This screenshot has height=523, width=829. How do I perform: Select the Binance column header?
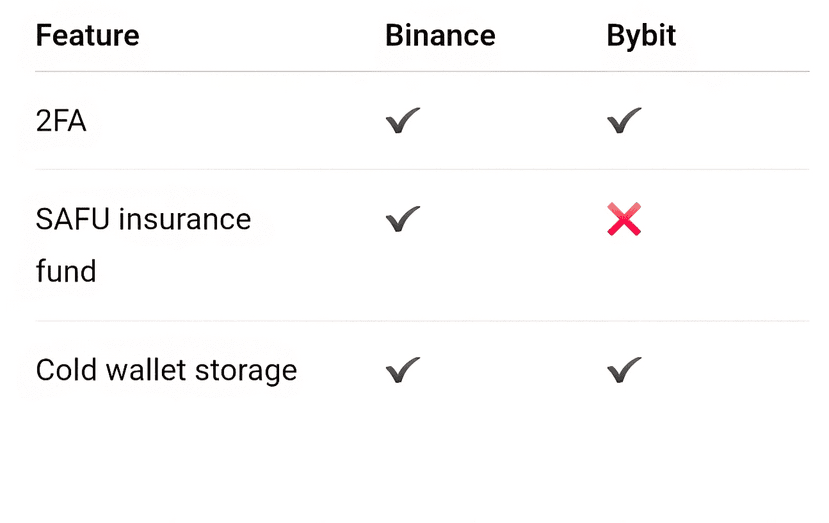tap(440, 36)
